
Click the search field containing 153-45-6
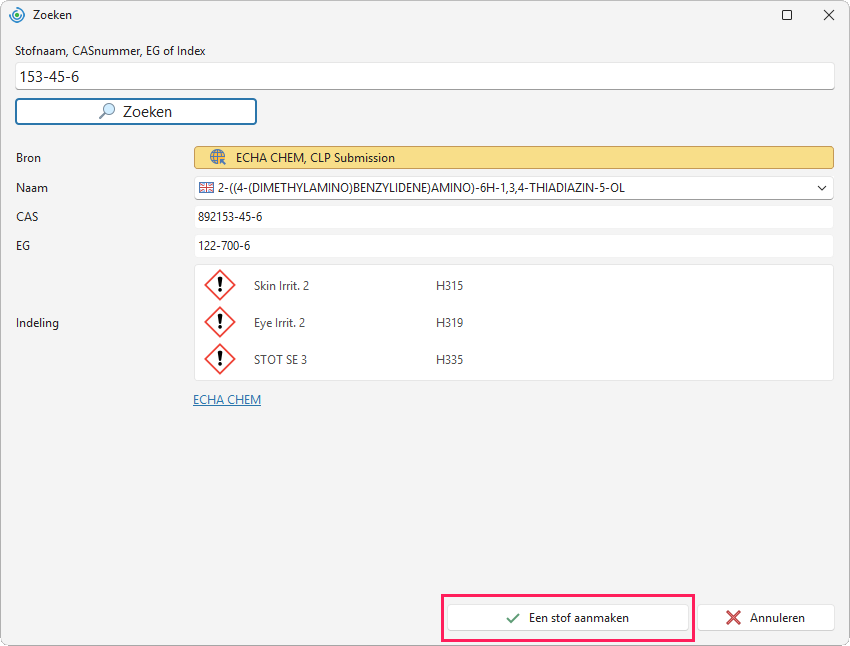click(424, 76)
